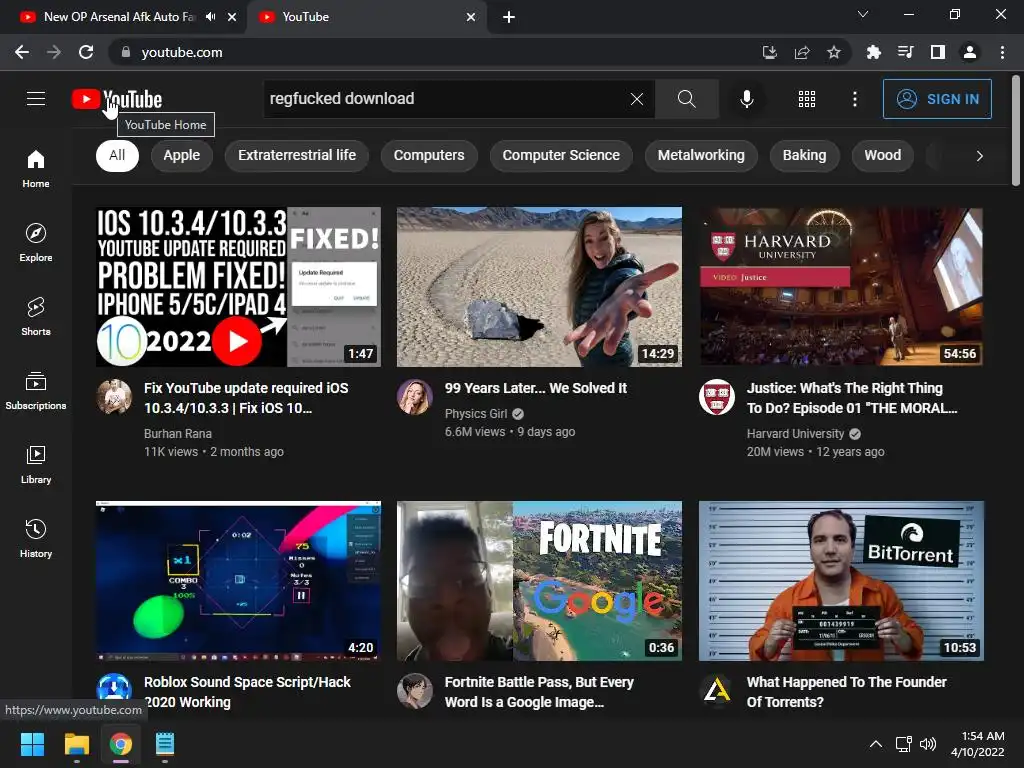Select the Extraterrestrial life filter chip
Screen dimensions: 1024x768
297,155
